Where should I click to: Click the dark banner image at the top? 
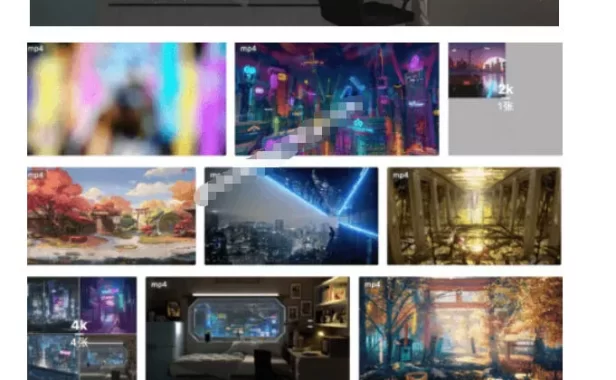(x=294, y=13)
